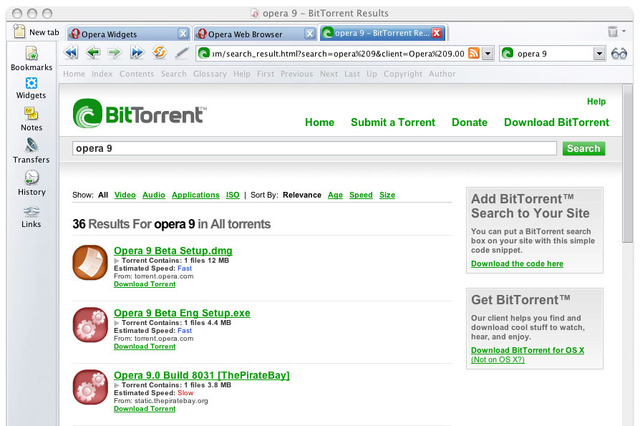Click the browser address bar URL field

pos(338,53)
